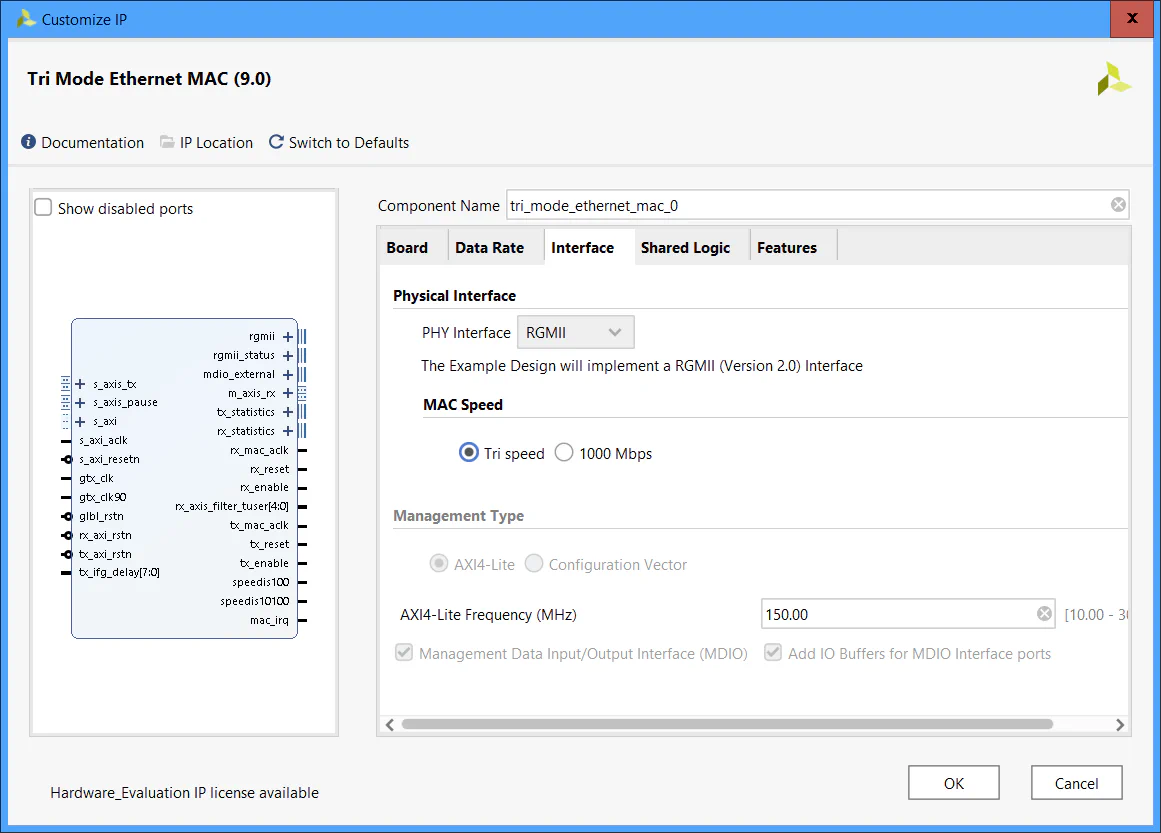Expand the rgmii interface ports
This screenshot has height=833, width=1161.
[x=287, y=337]
